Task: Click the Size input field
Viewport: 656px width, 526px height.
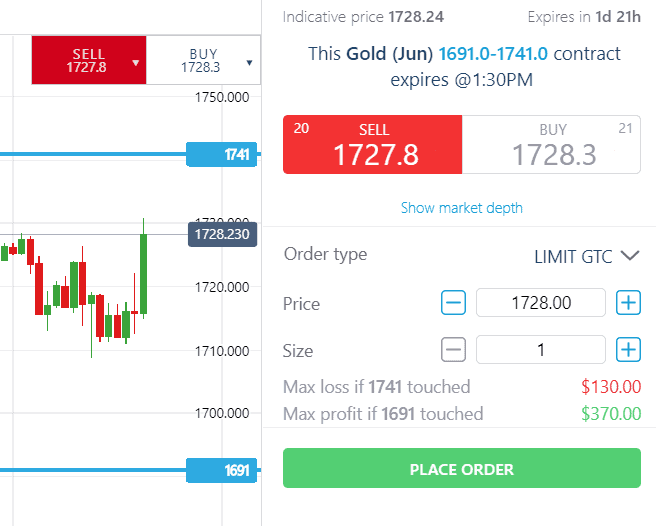Action: click(x=541, y=349)
